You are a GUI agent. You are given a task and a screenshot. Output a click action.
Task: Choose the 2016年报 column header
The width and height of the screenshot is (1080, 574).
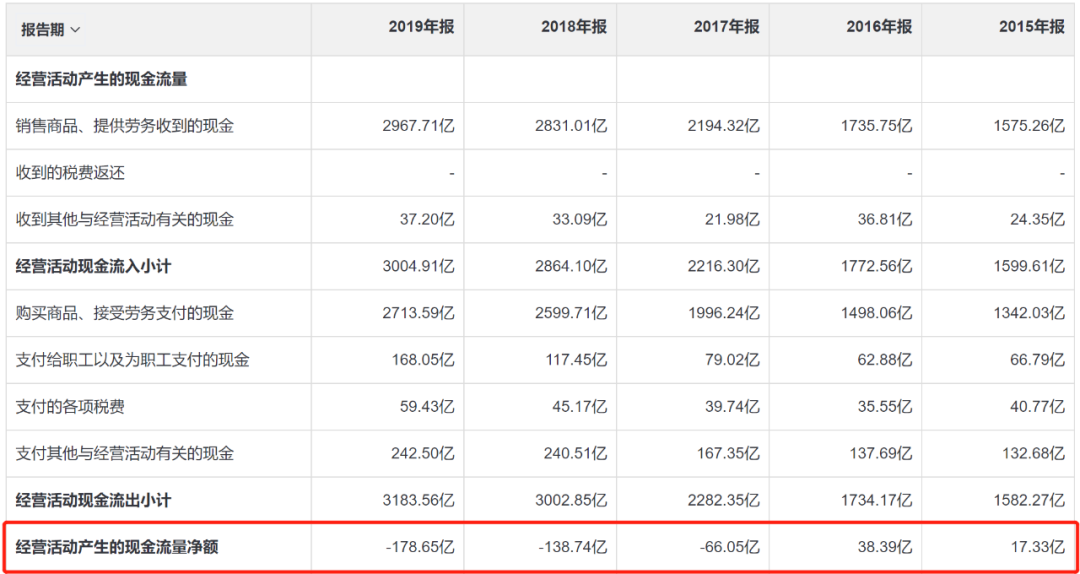(879, 28)
